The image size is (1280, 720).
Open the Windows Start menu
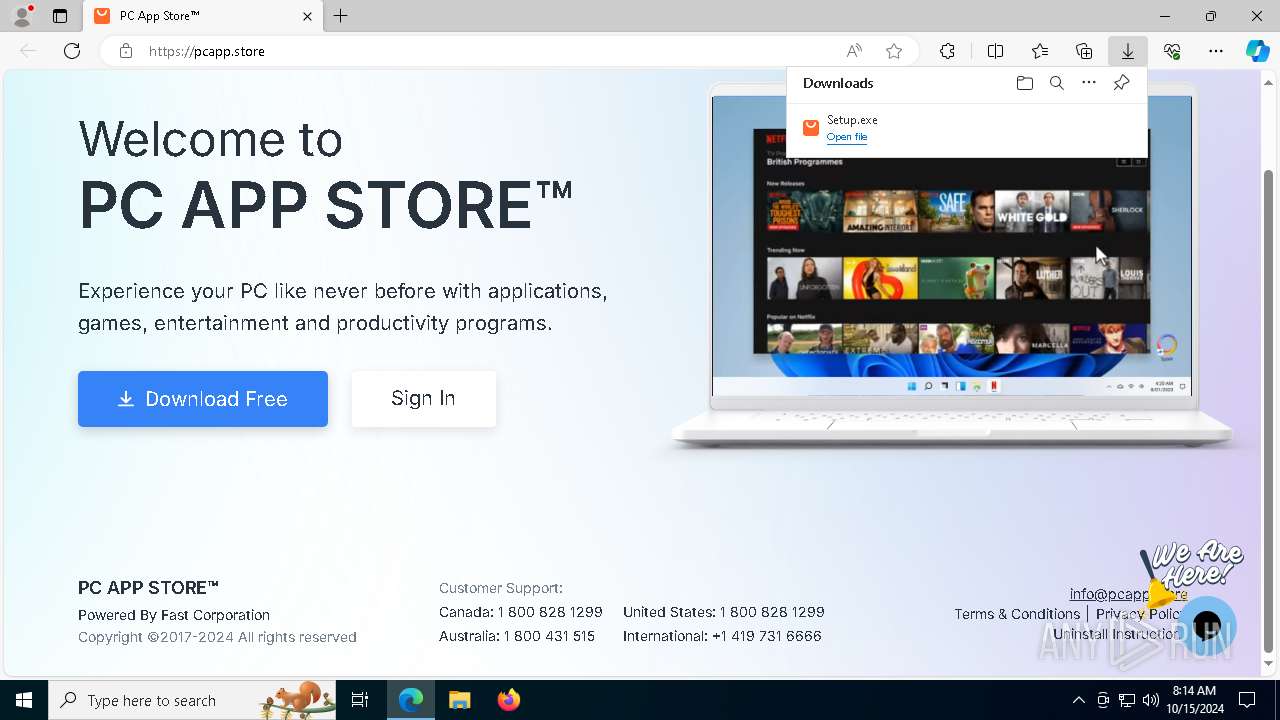point(24,700)
